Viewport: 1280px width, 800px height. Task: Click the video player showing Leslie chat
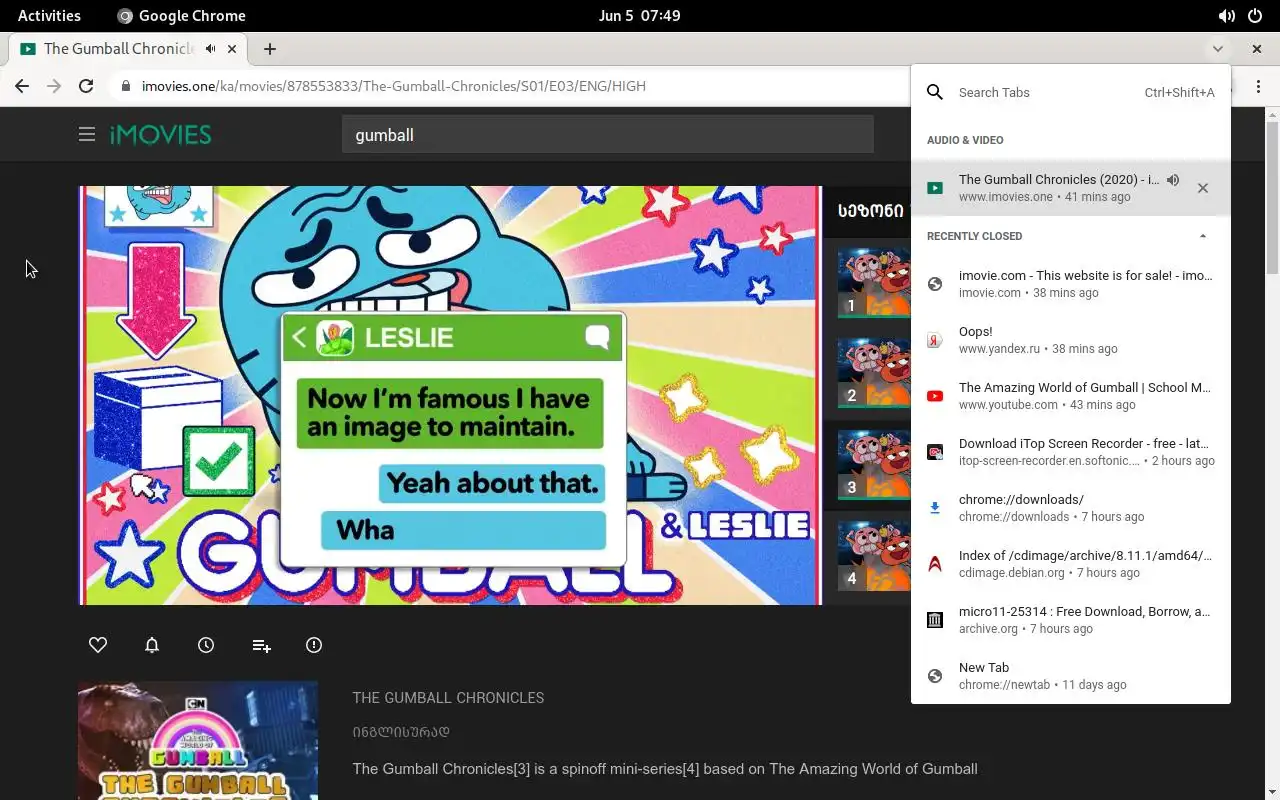coord(450,395)
